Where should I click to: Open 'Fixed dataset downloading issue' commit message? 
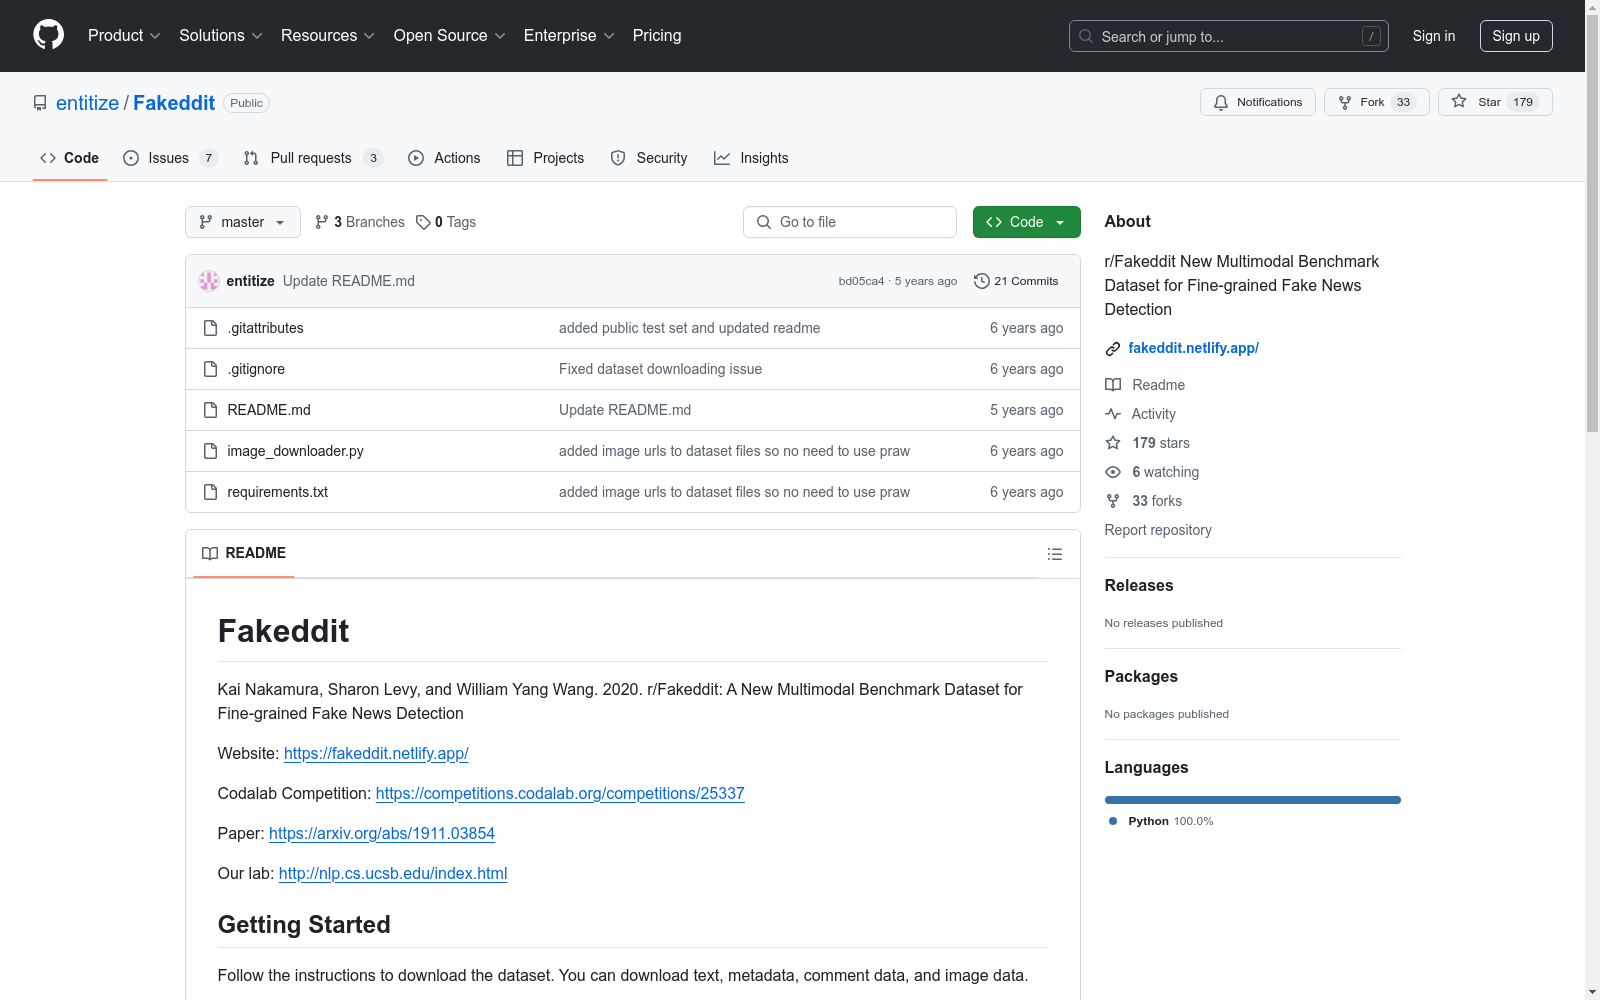click(660, 369)
